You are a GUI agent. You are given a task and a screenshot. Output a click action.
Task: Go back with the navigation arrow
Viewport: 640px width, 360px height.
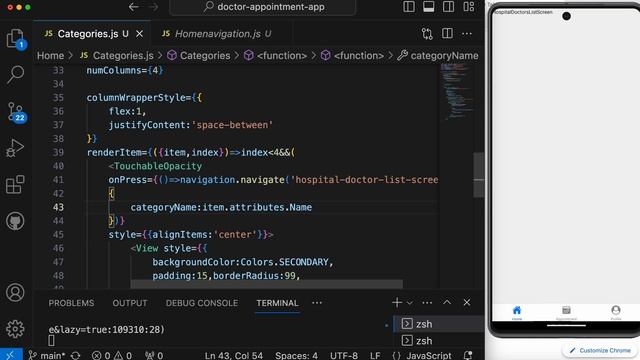click(x=133, y=7)
